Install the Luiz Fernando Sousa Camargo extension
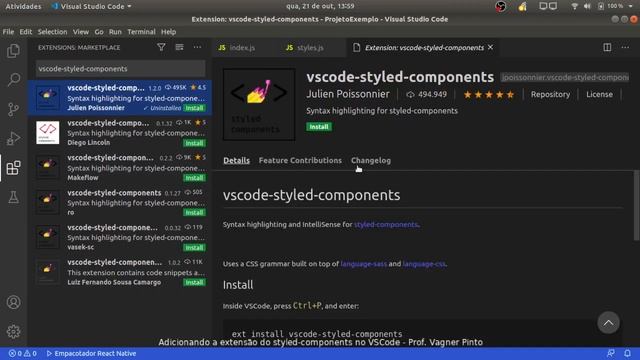 coord(194,282)
